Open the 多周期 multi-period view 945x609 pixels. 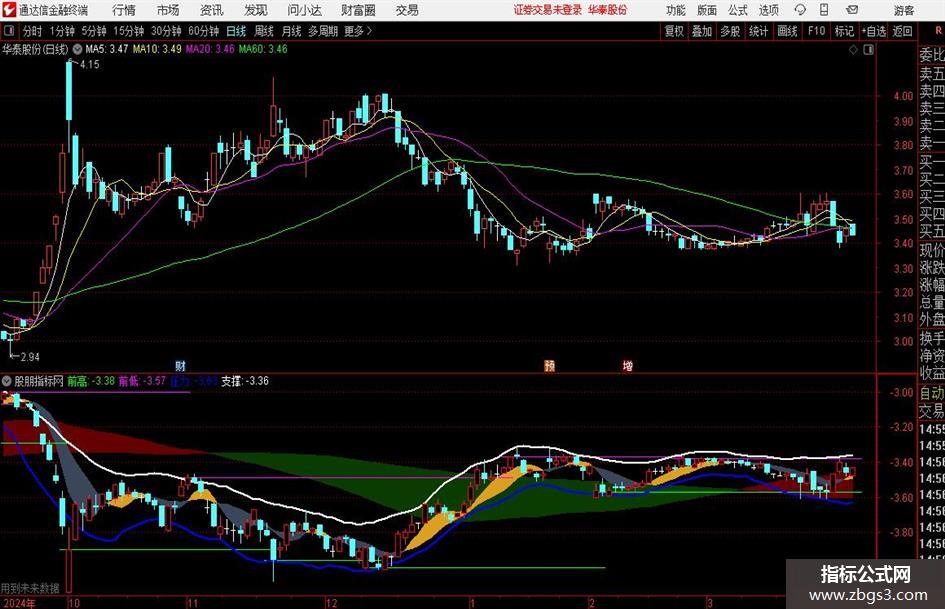tap(322, 31)
